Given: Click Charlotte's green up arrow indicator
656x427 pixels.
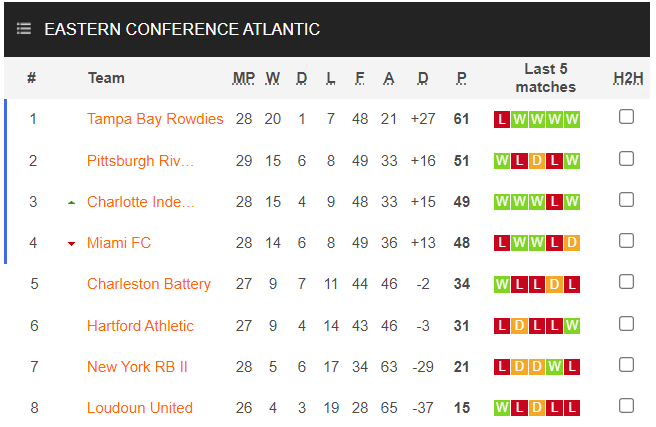Looking at the screenshot, I should pos(71,202).
